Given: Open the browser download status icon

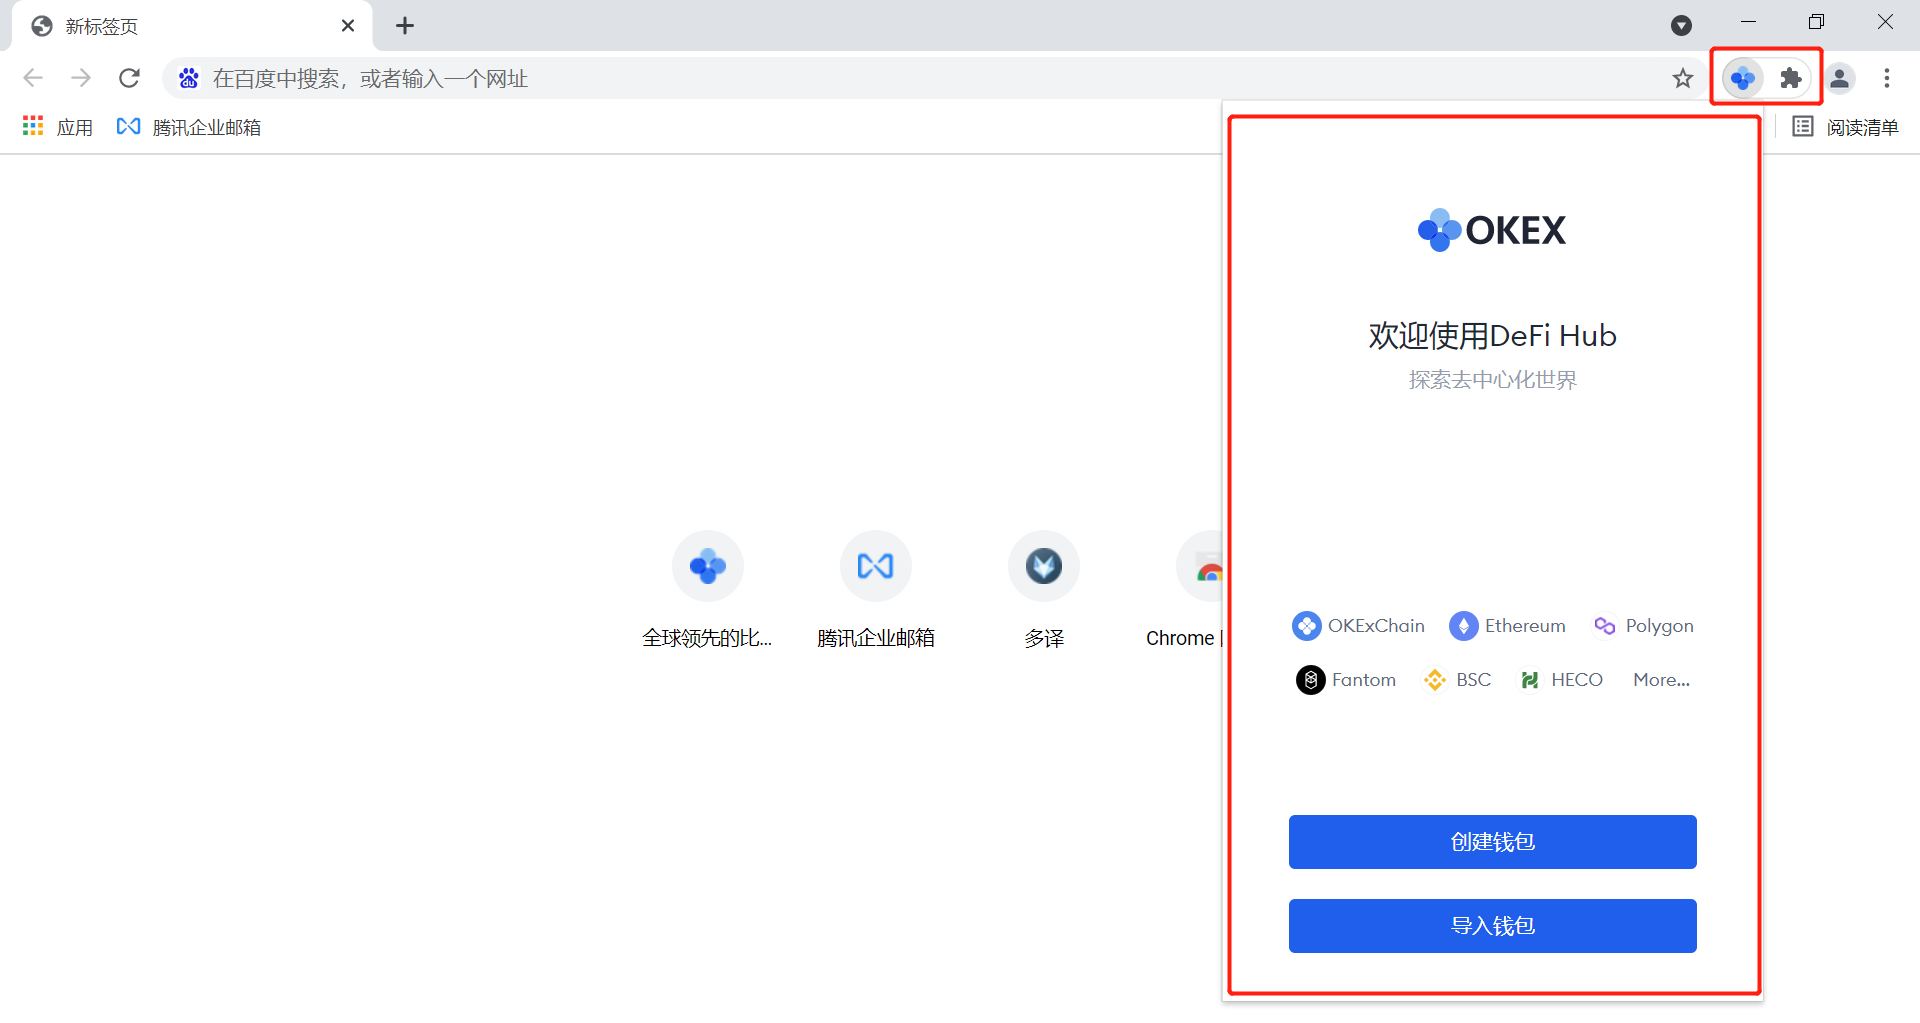Looking at the screenshot, I should coord(1683,25).
